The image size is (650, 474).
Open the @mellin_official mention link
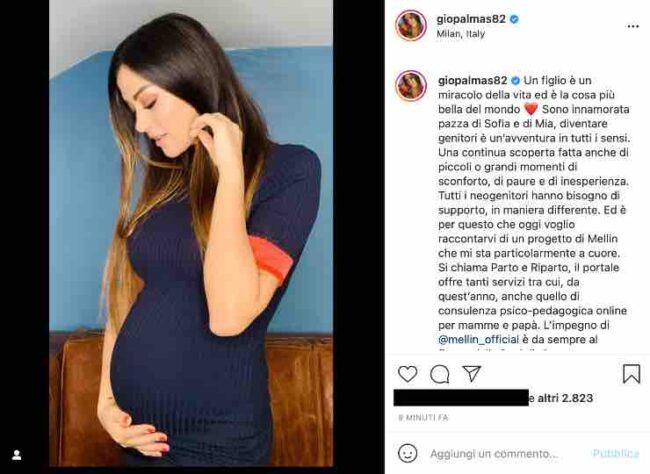pyautogui.click(x=478, y=340)
